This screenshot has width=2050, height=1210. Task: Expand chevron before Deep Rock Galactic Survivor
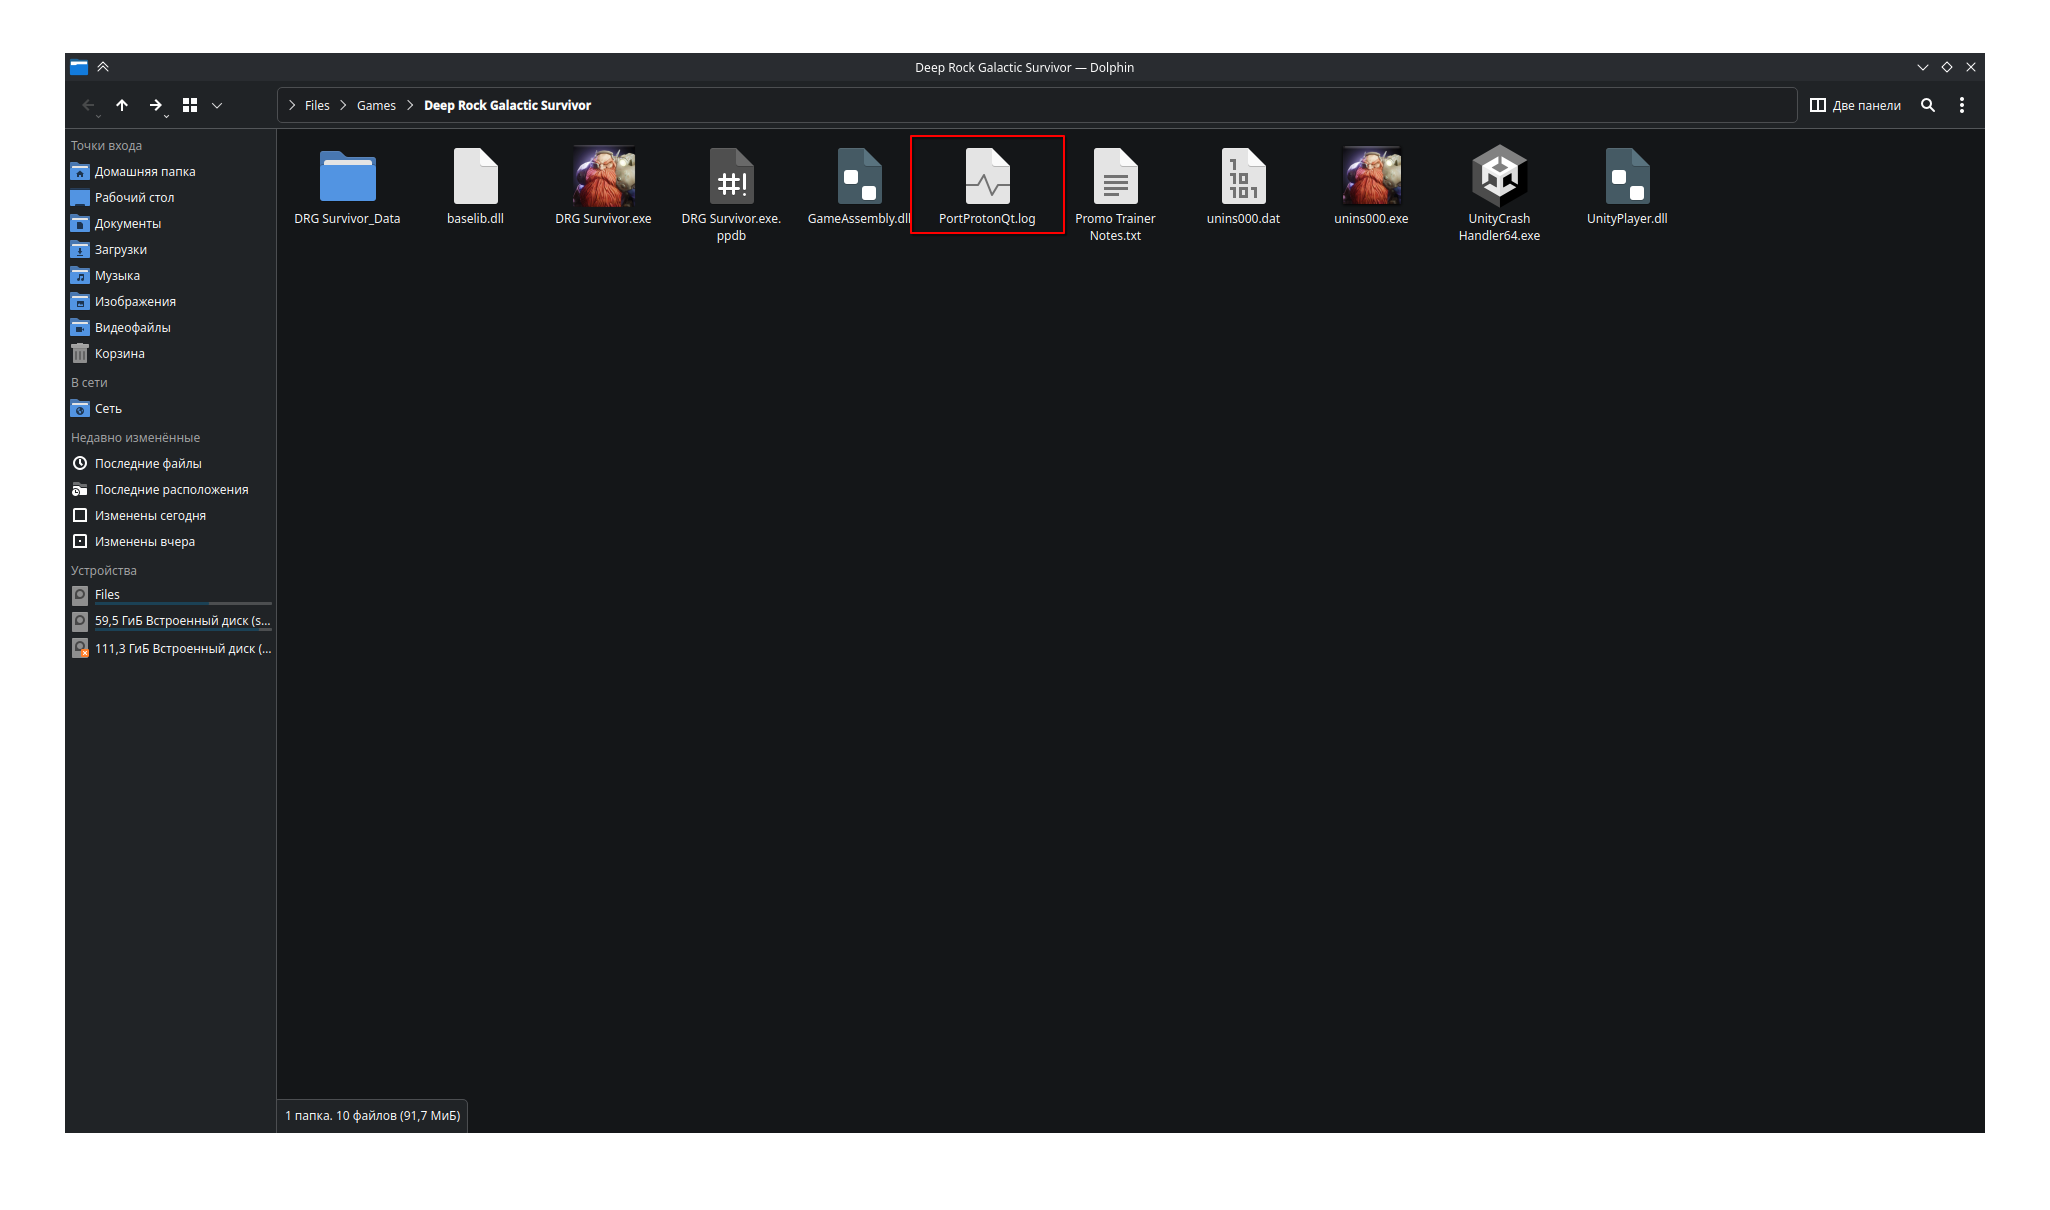pos(410,105)
